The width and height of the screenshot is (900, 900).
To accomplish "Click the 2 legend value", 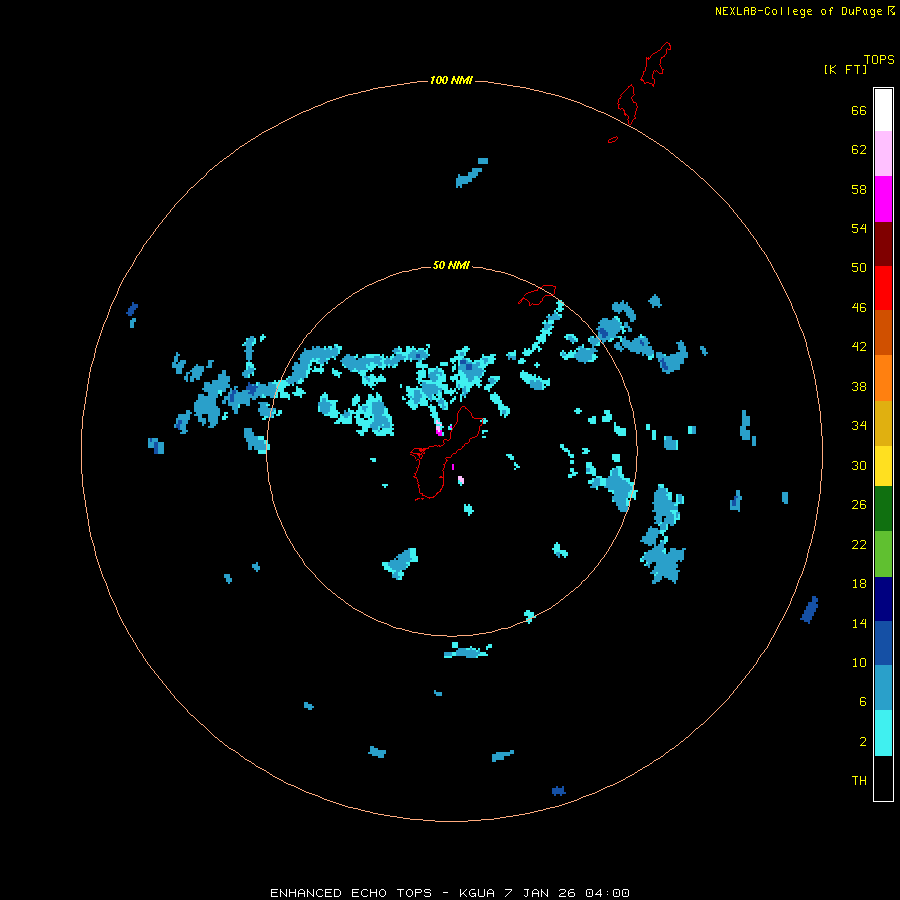I will coord(863,742).
